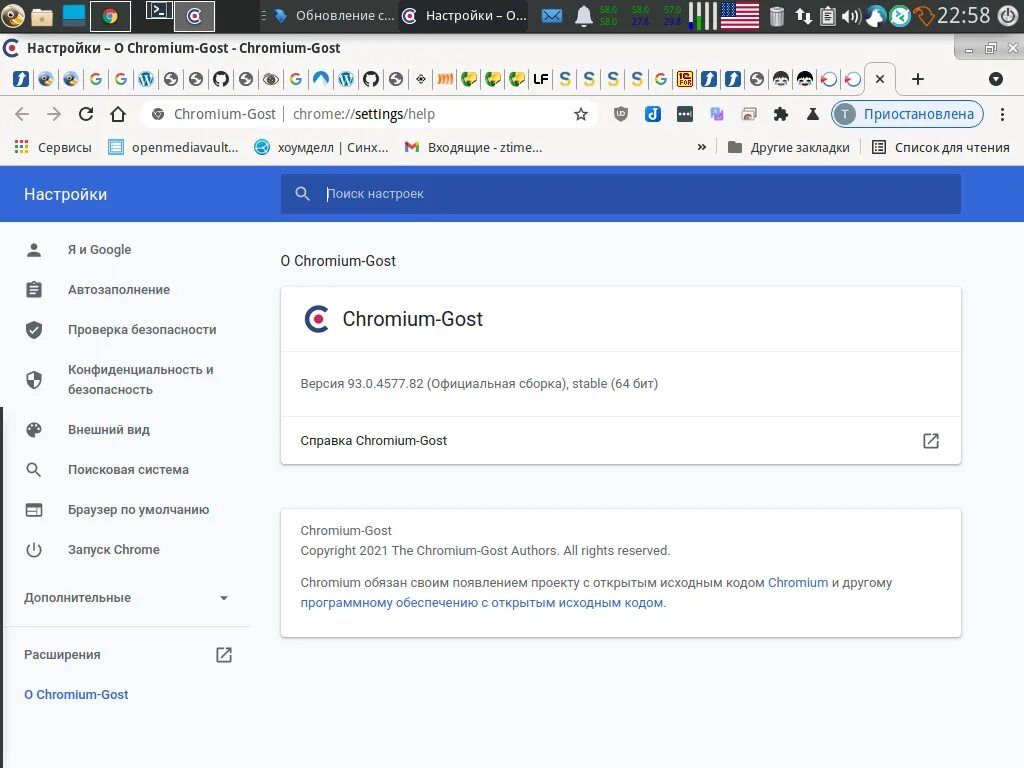
Task: Open the Chrome Labs flask icon
Action: pyautogui.click(x=812, y=114)
